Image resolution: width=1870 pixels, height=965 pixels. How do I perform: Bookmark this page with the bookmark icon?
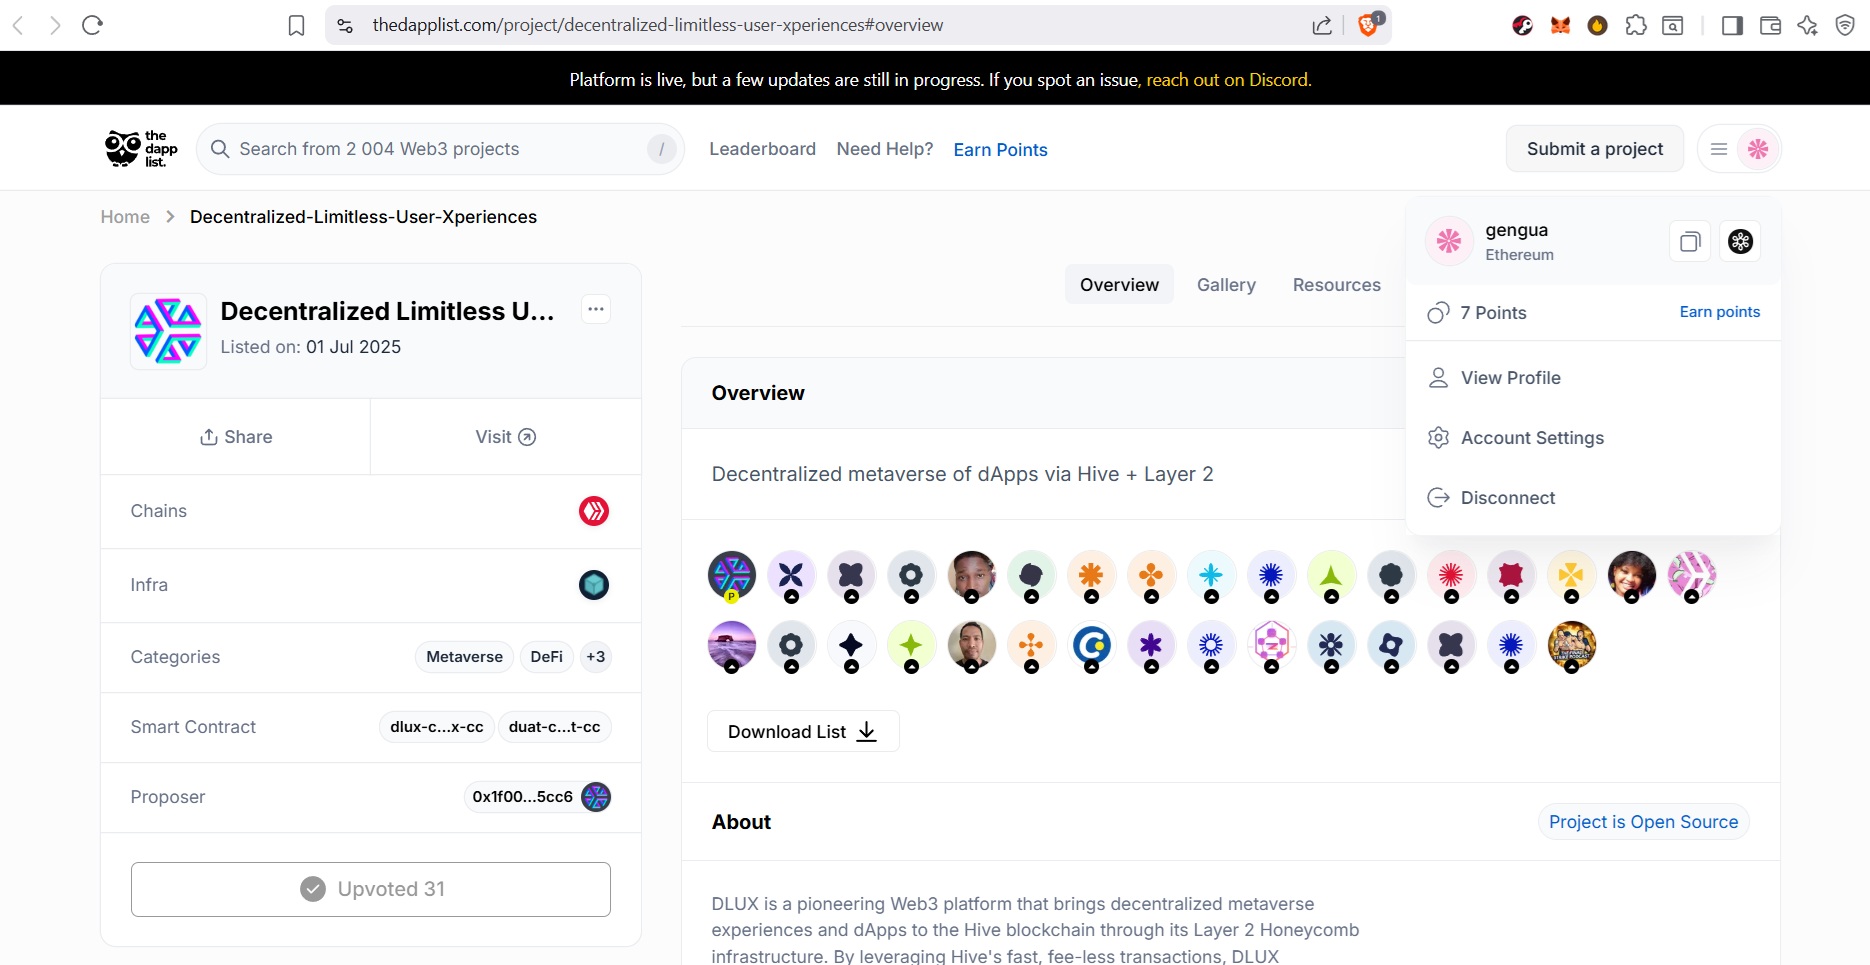coord(296,25)
